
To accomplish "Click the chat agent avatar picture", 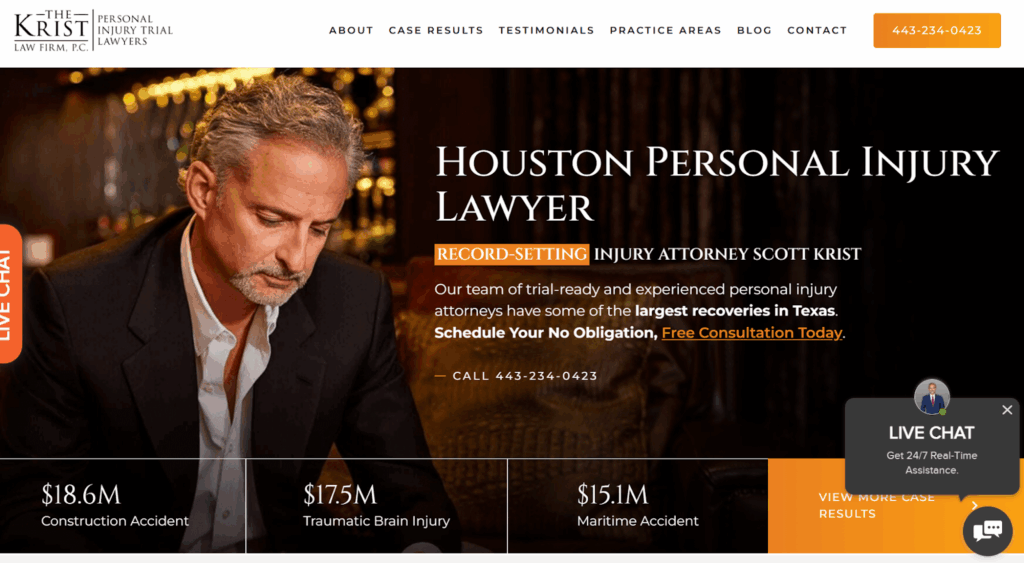I will 931,396.
